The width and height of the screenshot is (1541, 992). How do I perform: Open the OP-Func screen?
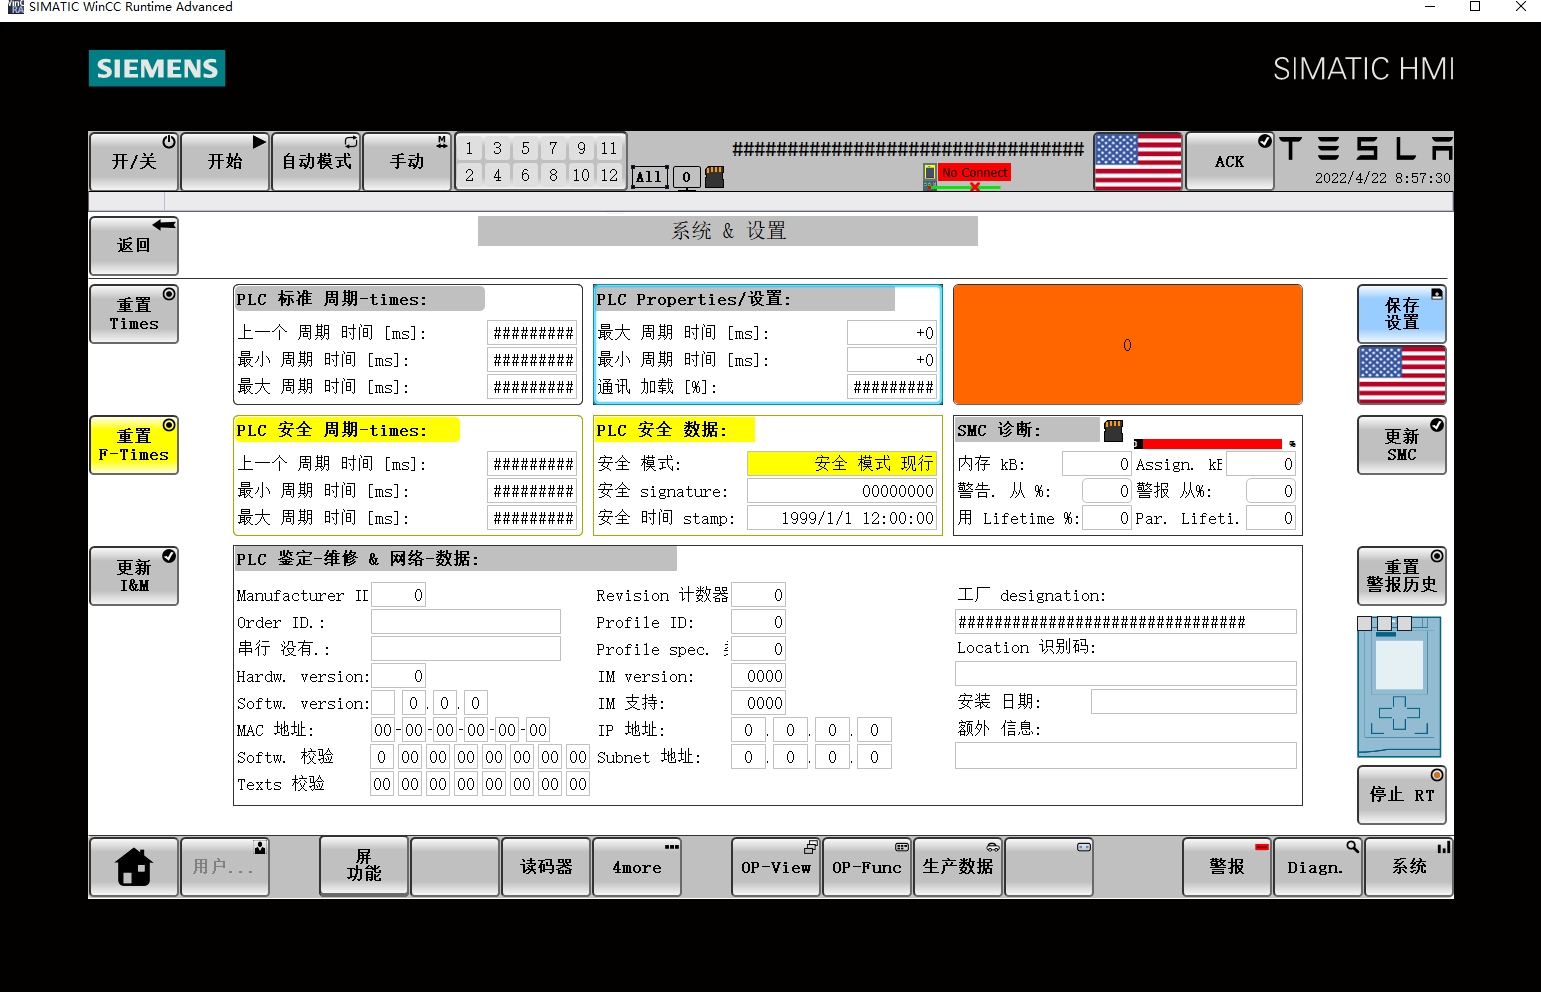click(867, 866)
